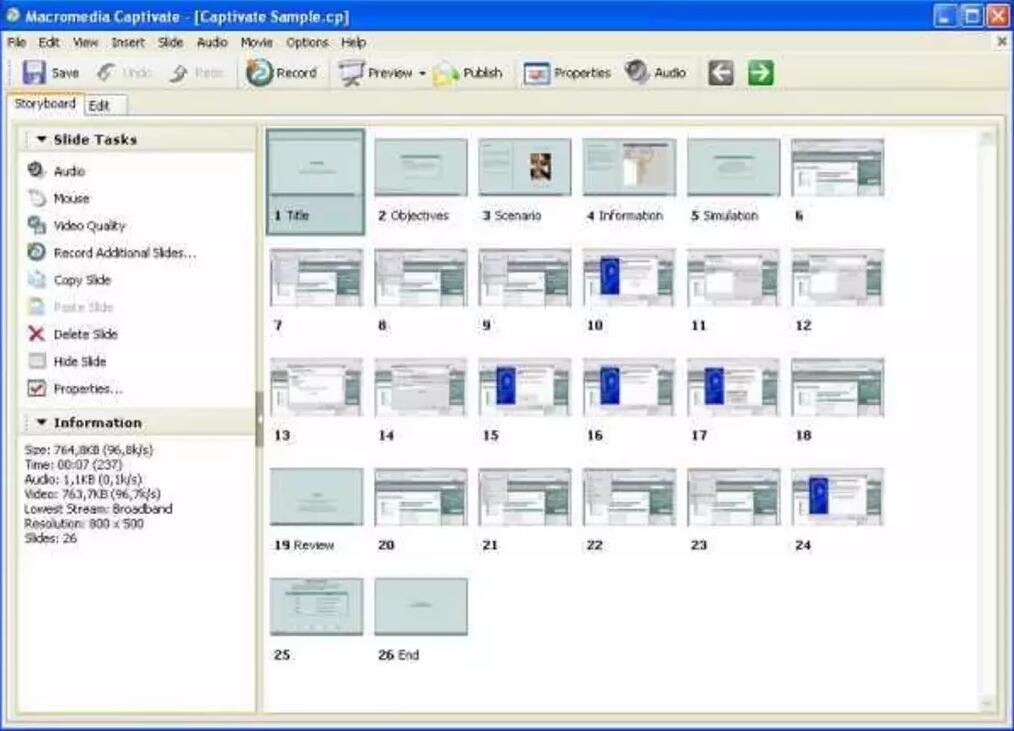The width and height of the screenshot is (1014, 731).
Task: Select slide 19 Review thumbnail
Action: pos(316,496)
